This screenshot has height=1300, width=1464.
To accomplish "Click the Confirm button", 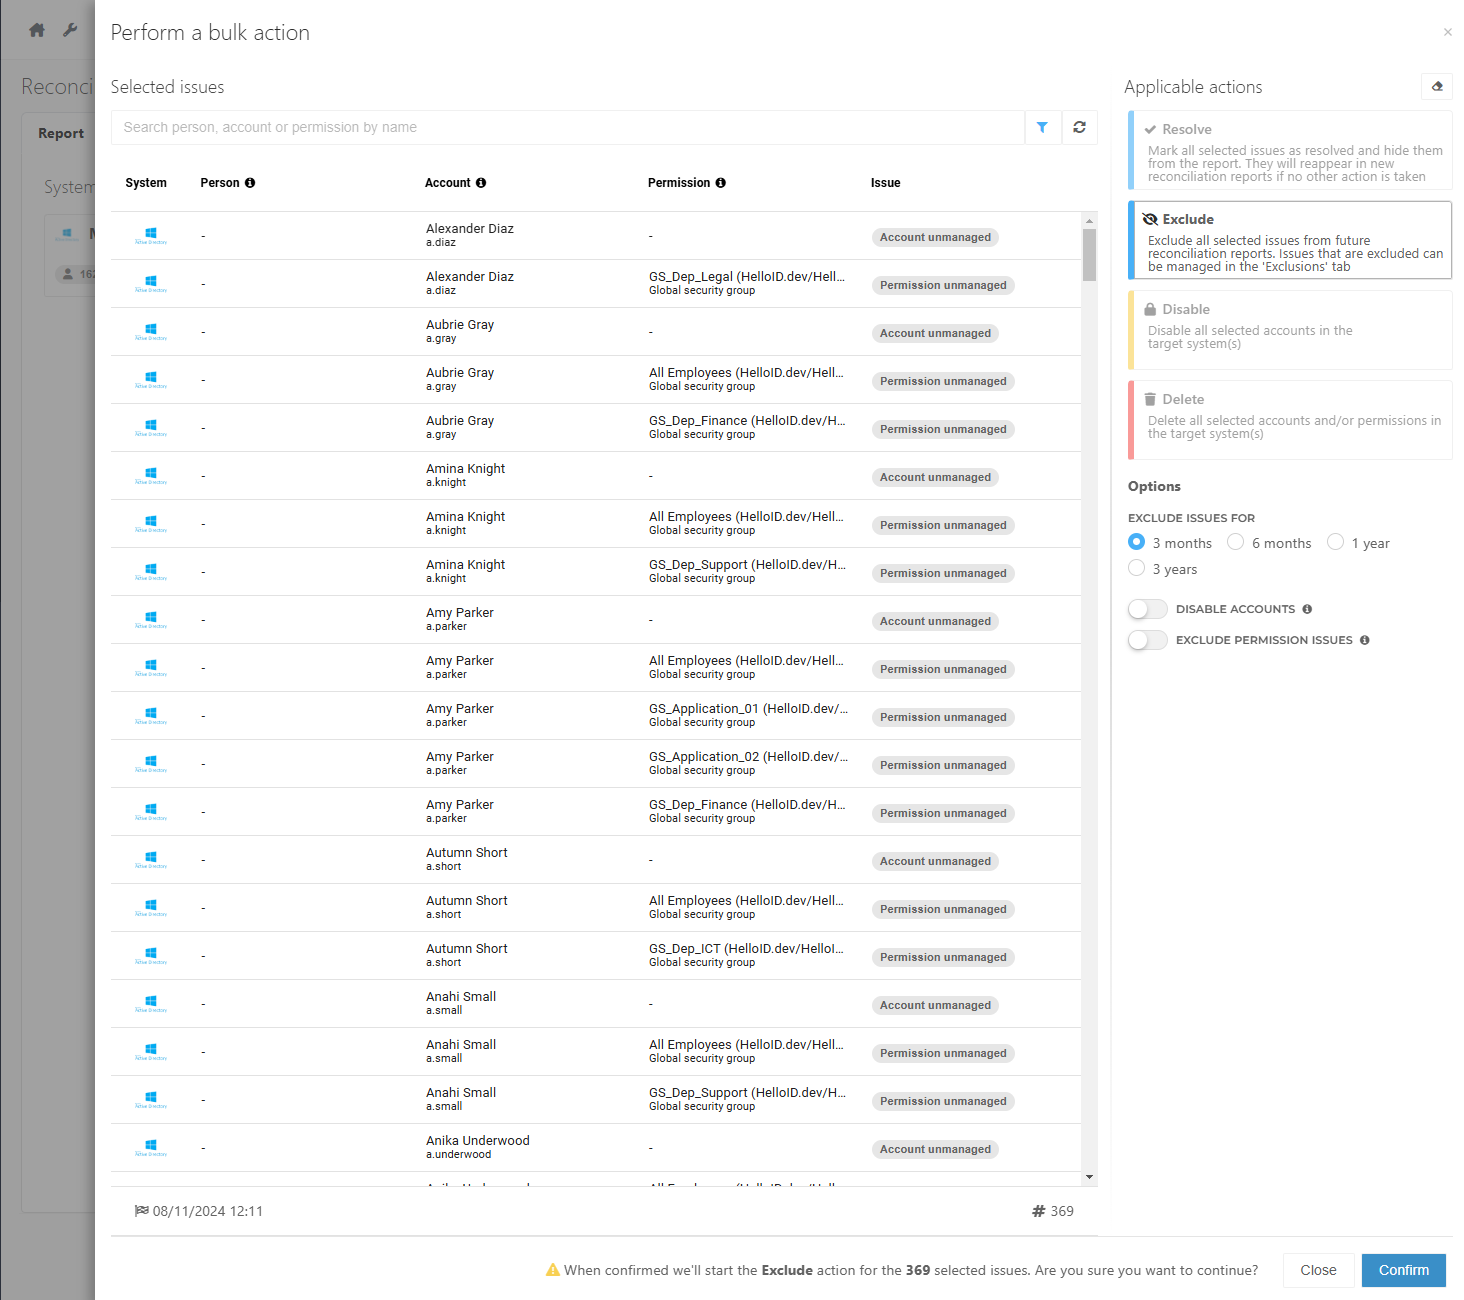I will pyautogui.click(x=1403, y=1270).
